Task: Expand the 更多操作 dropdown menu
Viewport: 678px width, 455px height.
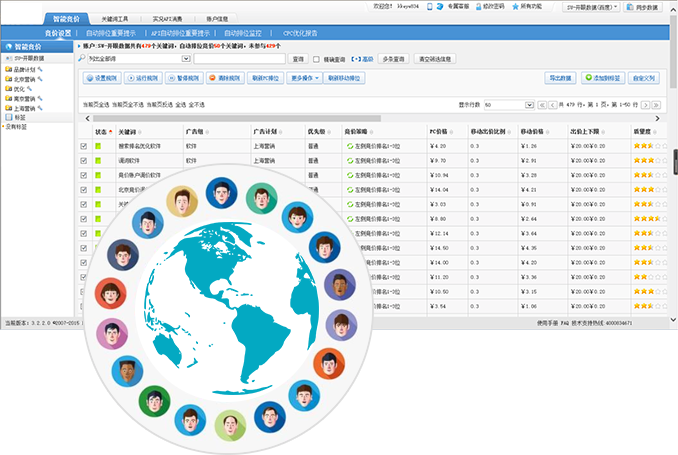Action: coord(306,77)
